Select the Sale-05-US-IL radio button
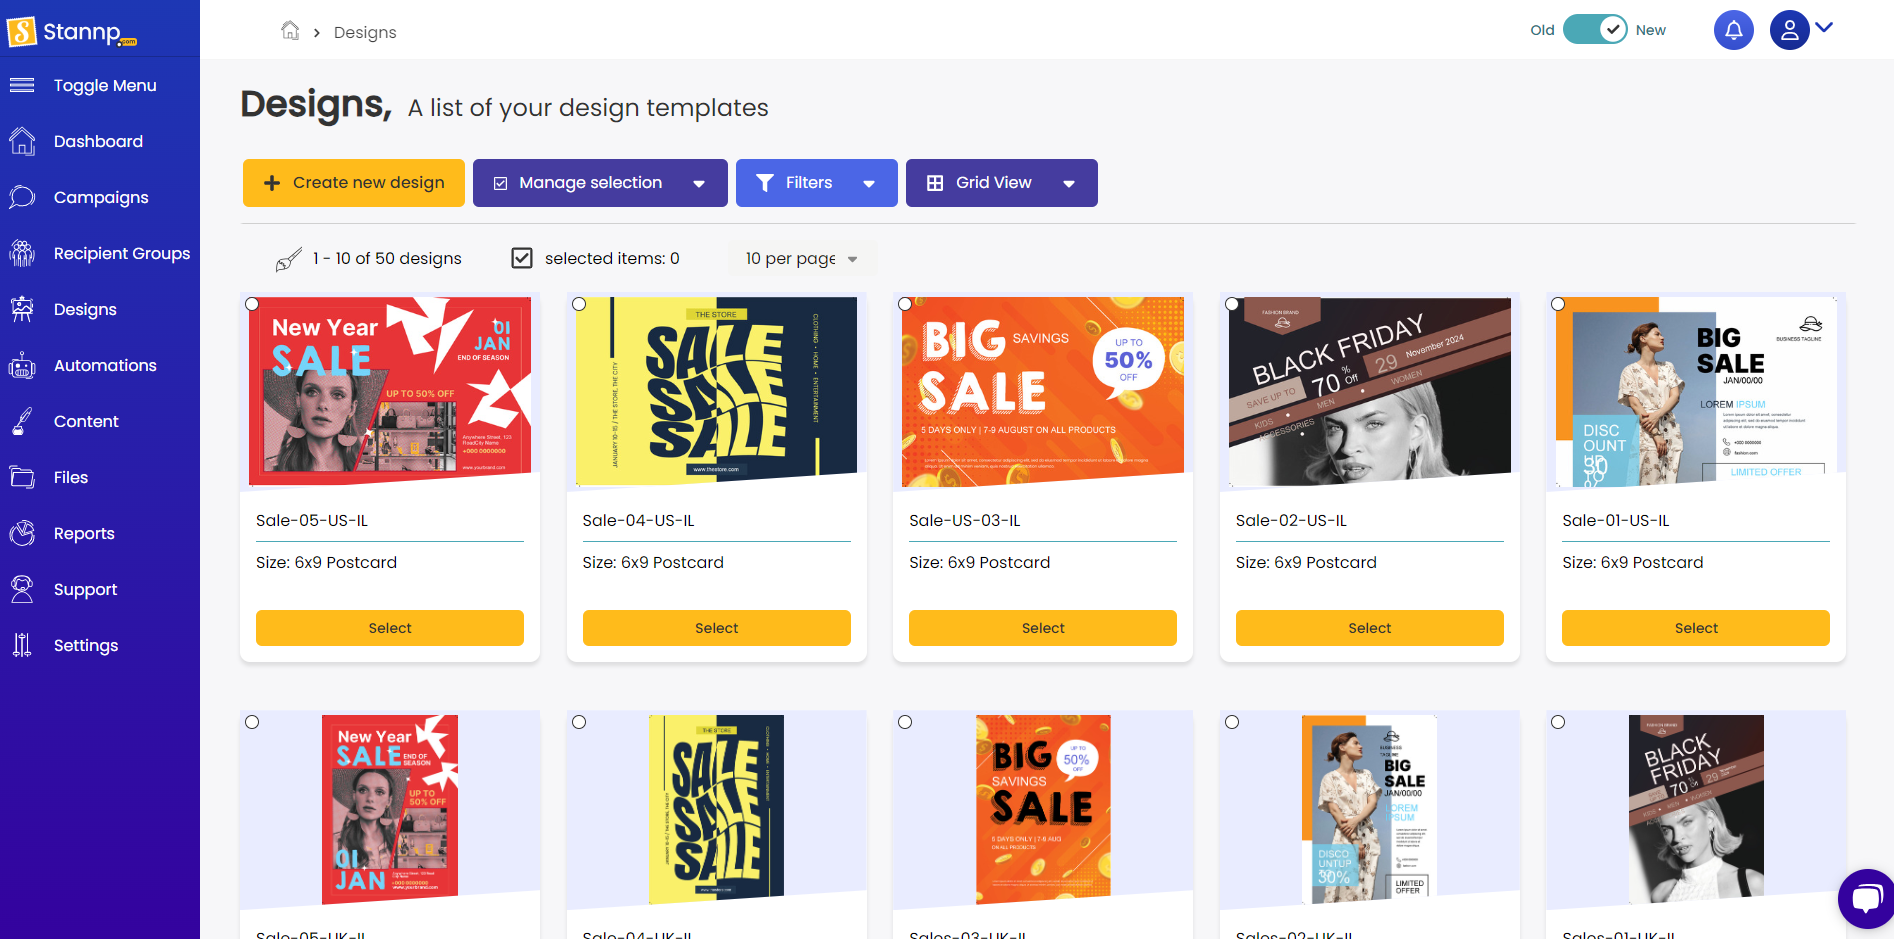The image size is (1894, 939). [x=252, y=304]
